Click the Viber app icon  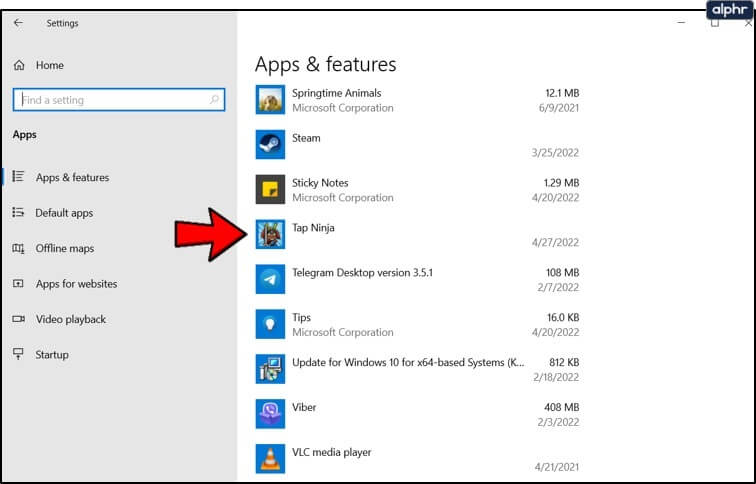[x=270, y=414]
